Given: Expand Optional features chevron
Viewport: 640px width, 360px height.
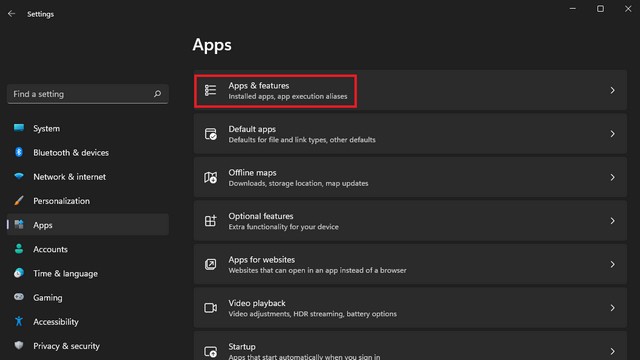Looking at the screenshot, I should coord(613,221).
